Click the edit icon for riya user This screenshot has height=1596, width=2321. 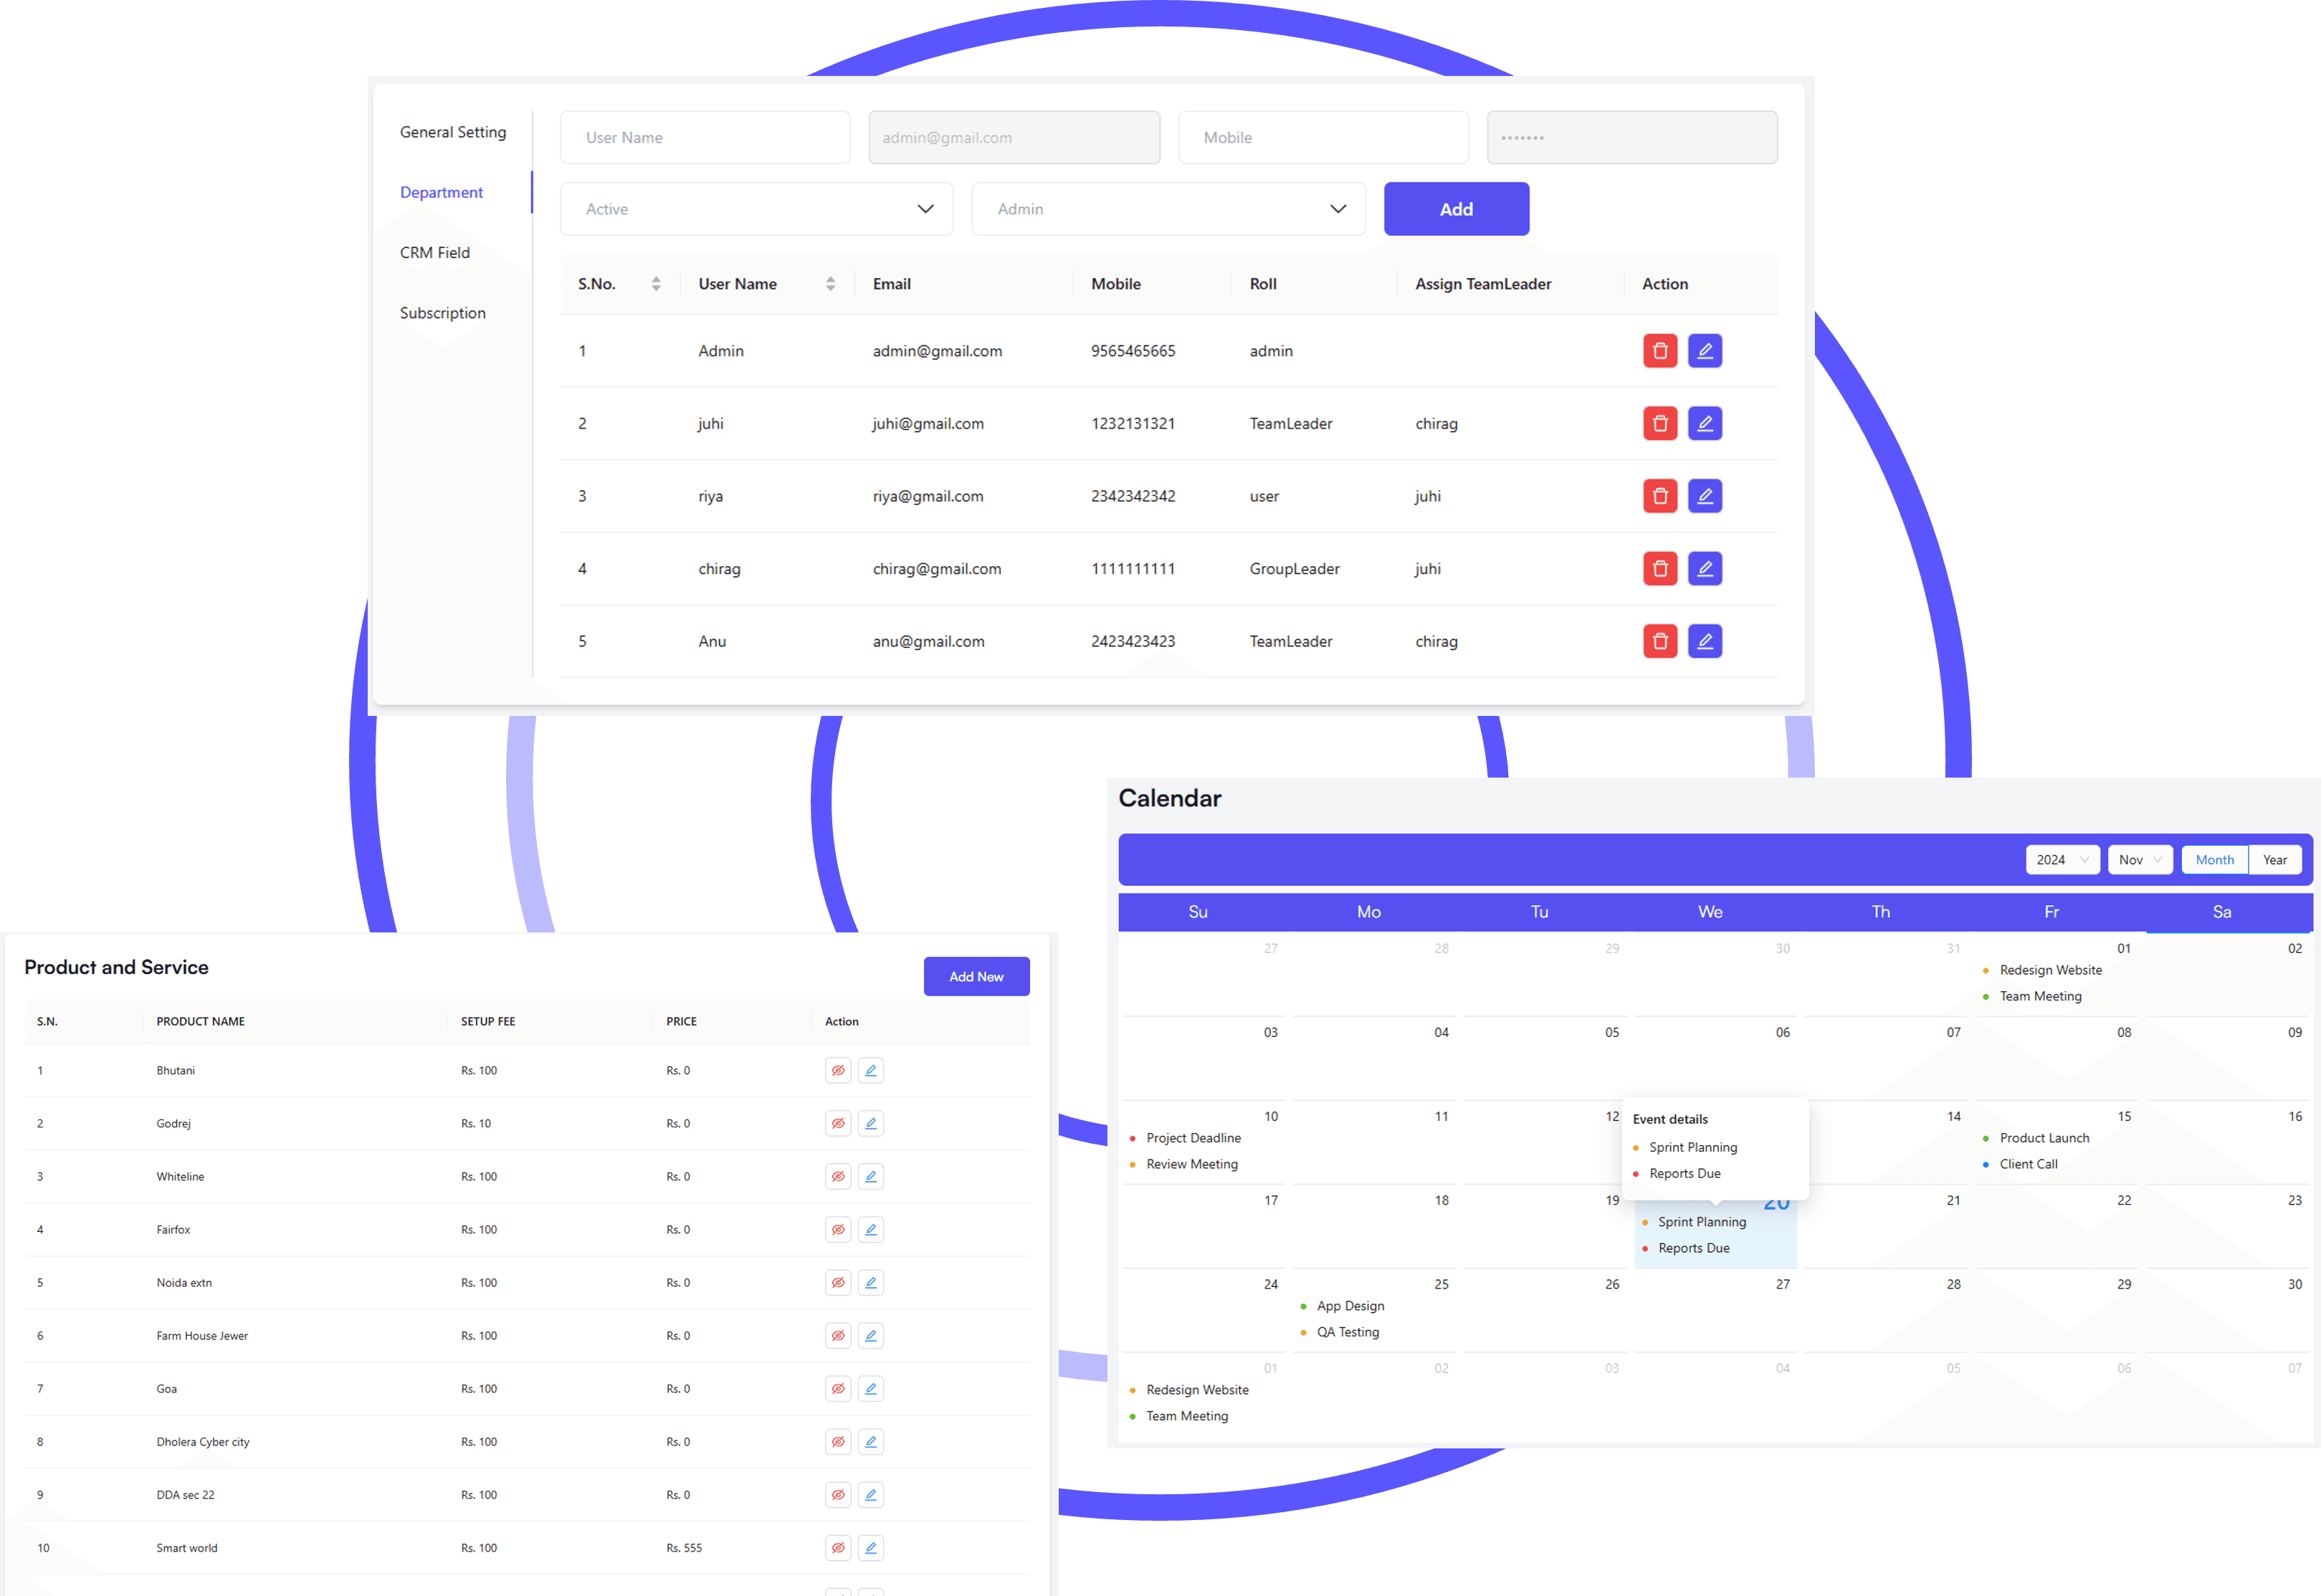point(1704,495)
